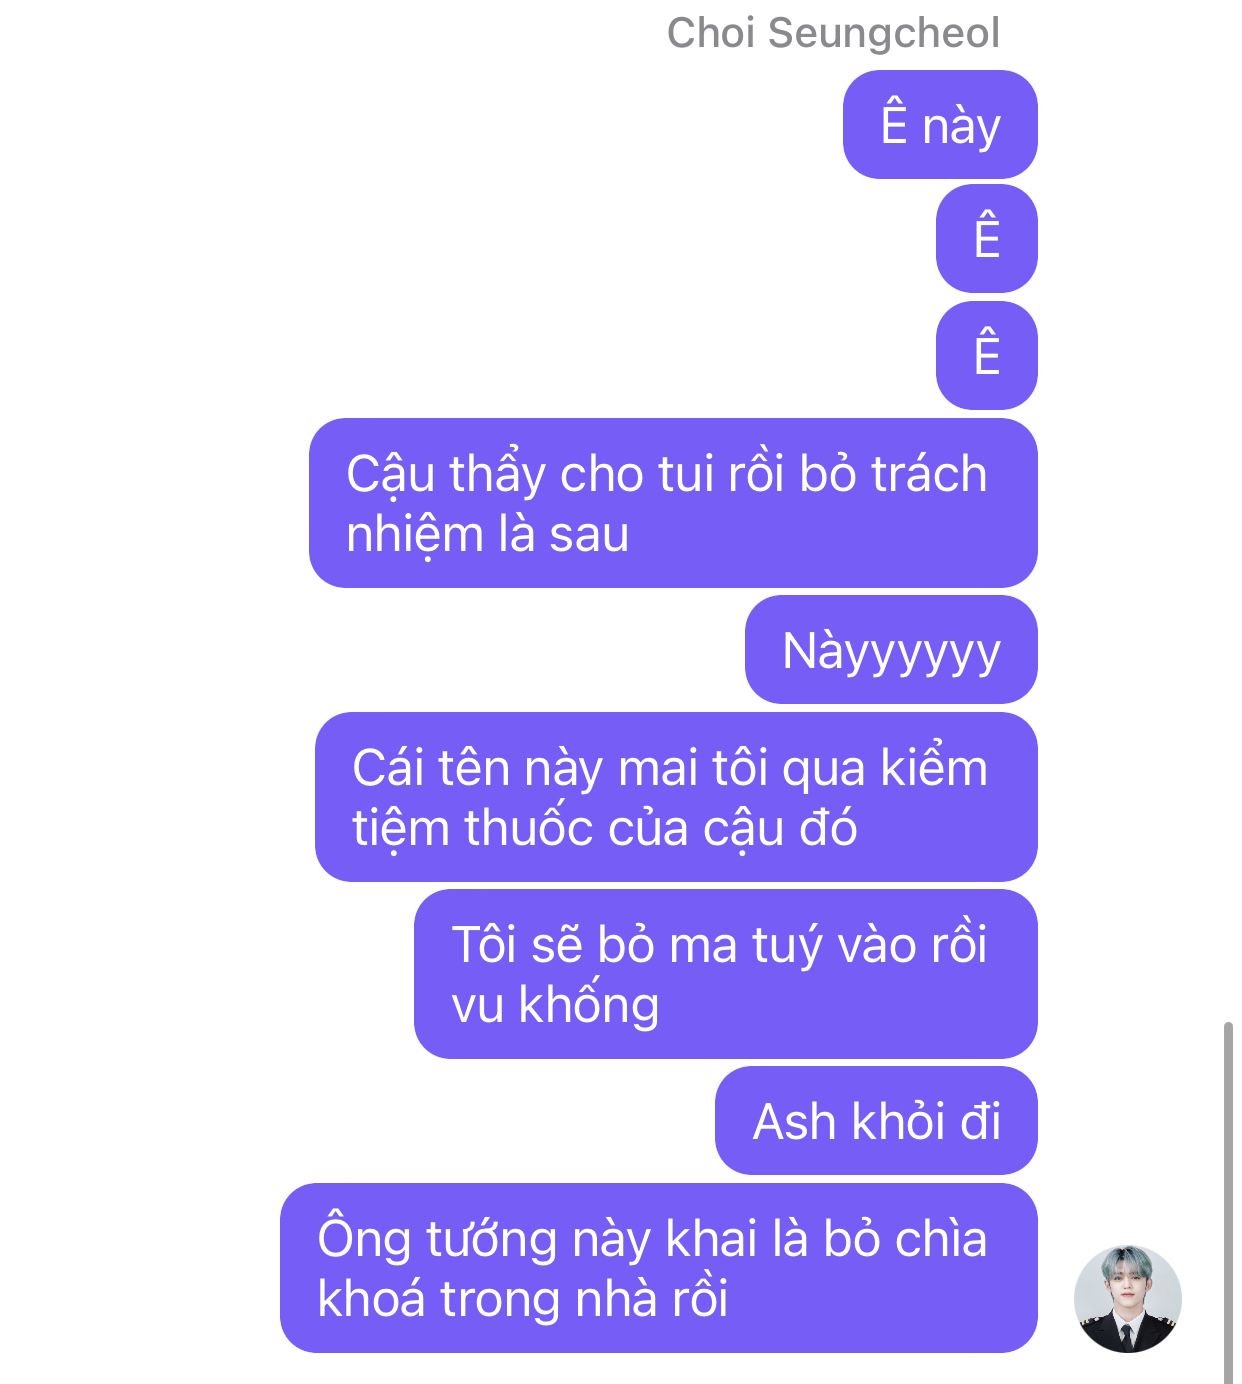Select message starting "Cậu thẩy cho tui"
Screen dimensions: 1242x1384
click(x=673, y=503)
